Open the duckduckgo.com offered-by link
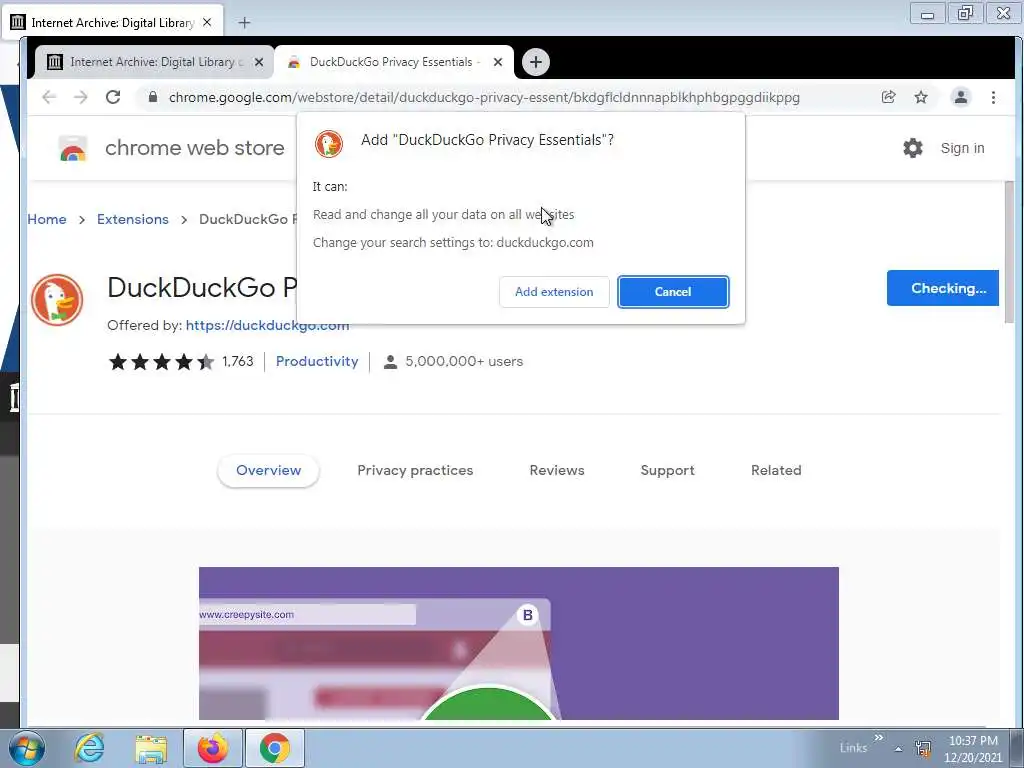 pyautogui.click(x=267, y=325)
